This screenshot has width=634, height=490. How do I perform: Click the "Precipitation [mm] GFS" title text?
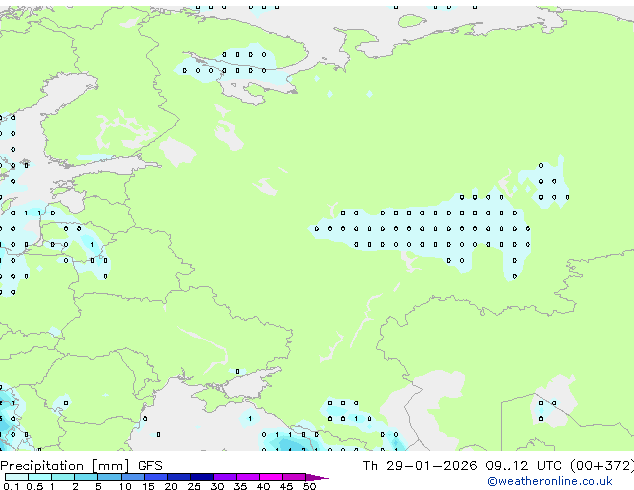(81, 466)
